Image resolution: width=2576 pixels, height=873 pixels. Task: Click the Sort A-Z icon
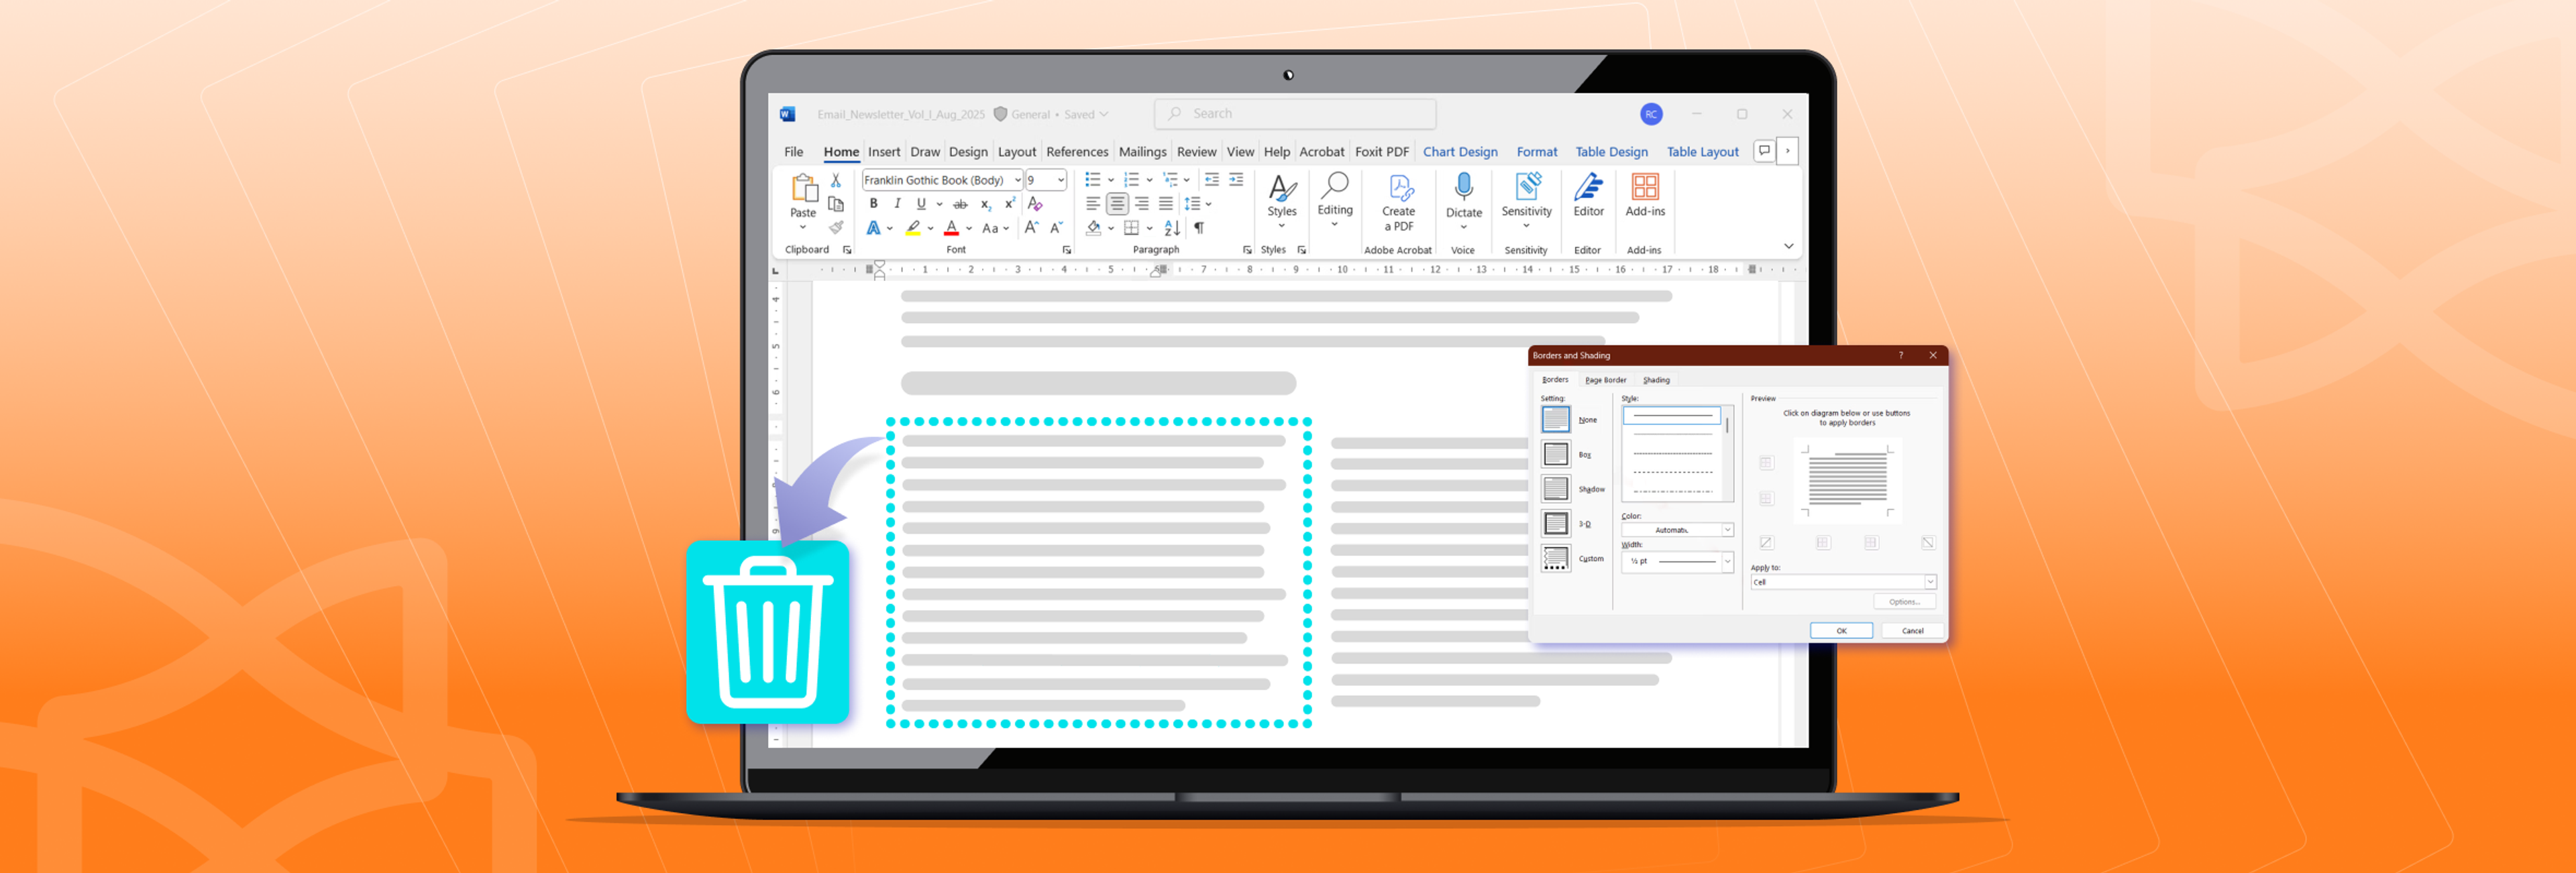pos(1172,228)
